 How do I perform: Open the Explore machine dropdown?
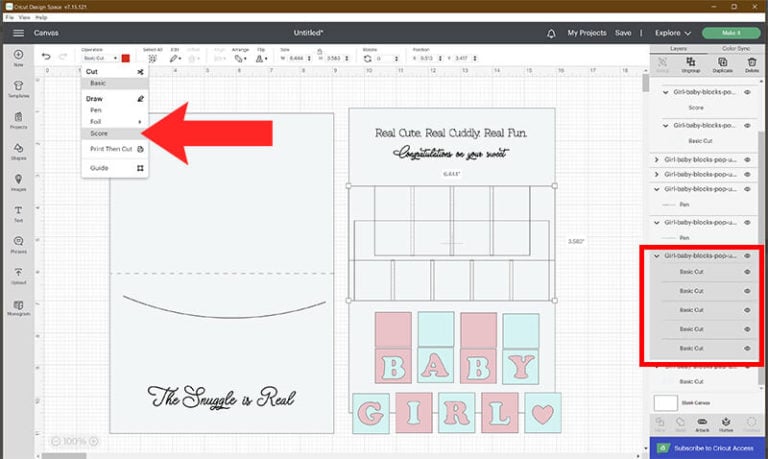[x=673, y=33]
